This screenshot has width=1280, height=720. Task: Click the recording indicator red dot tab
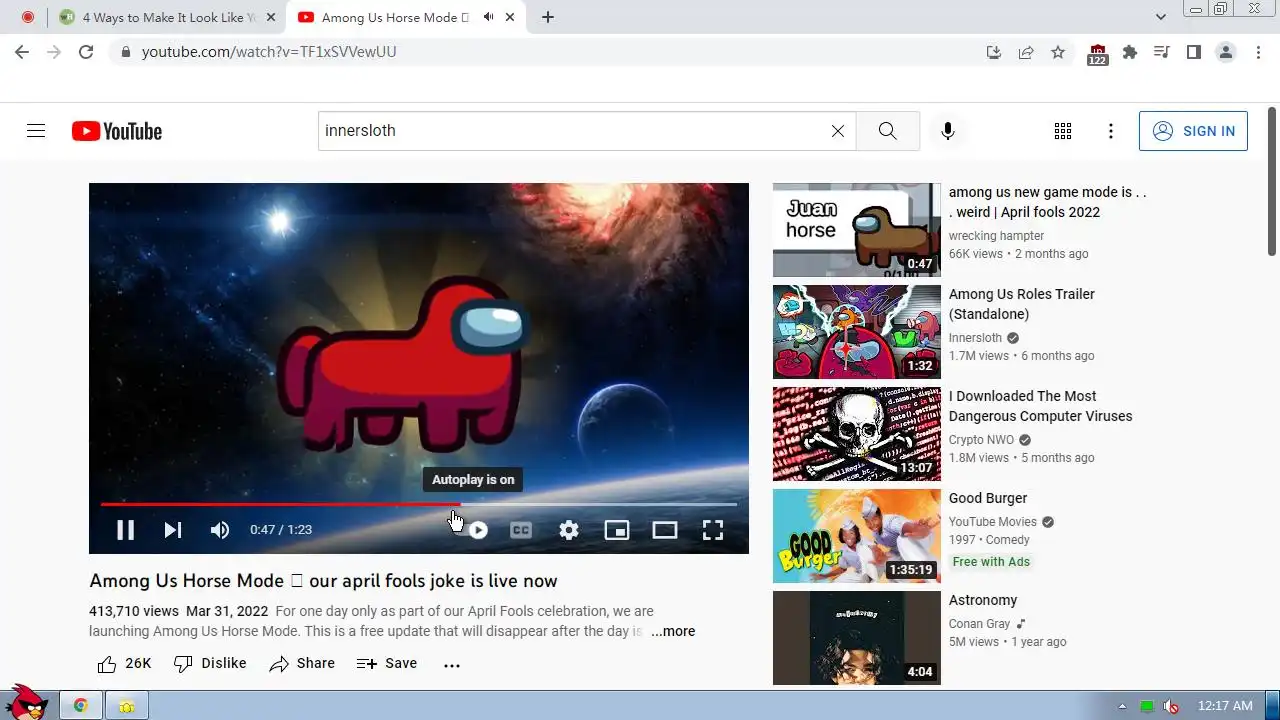(27, 17)
